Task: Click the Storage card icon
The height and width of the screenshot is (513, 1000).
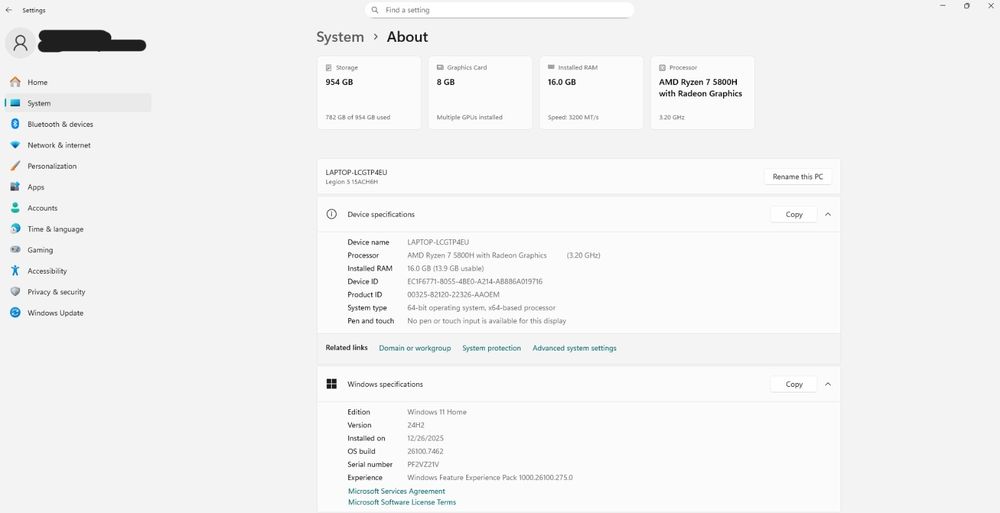Action: tap(329, 67)
